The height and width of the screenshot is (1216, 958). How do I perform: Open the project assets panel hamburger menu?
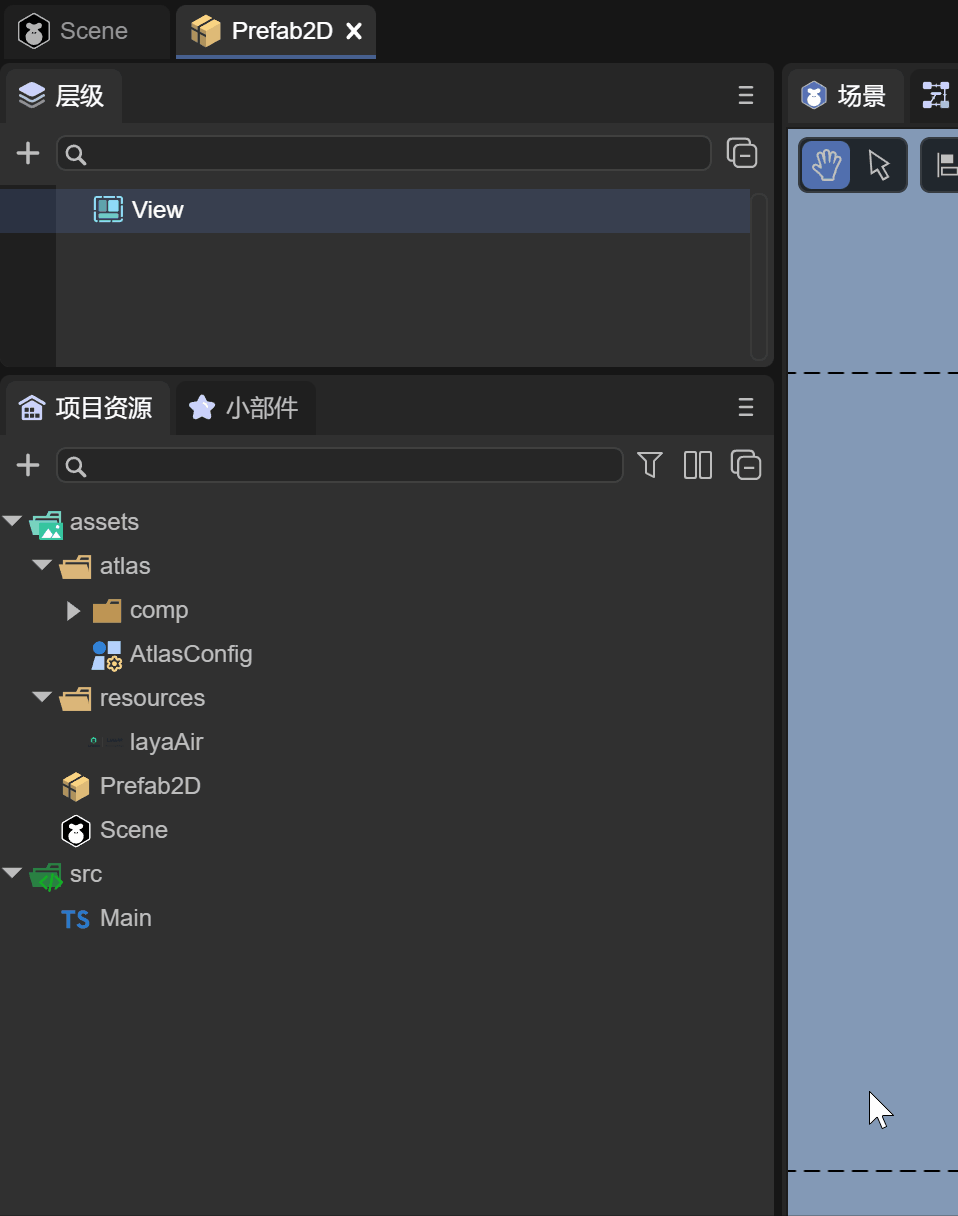click(x=746, y=408)
